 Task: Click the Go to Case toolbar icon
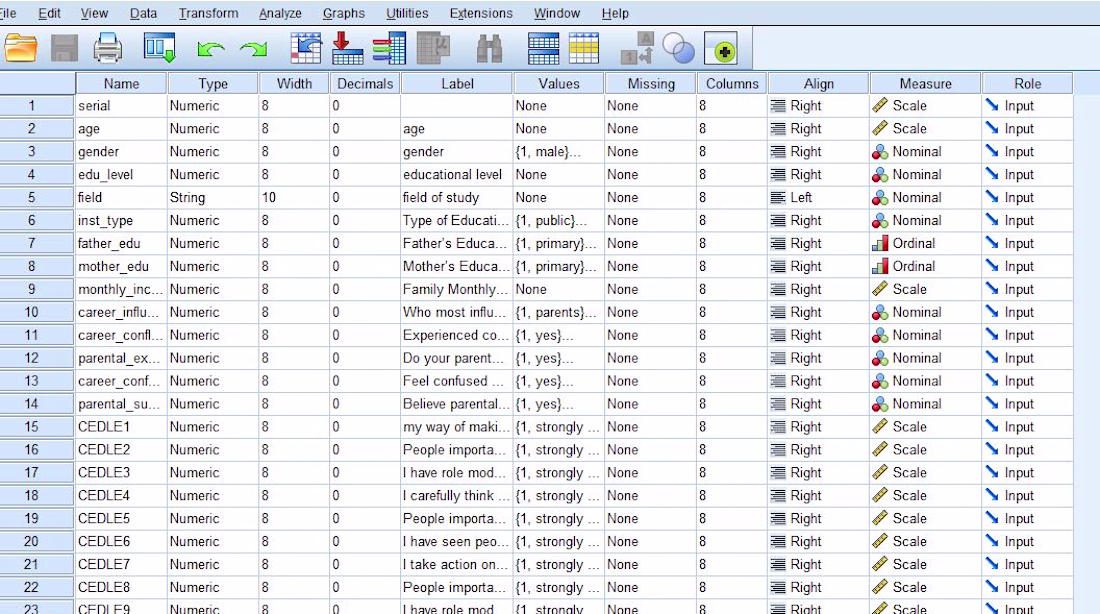pos(306,48)
